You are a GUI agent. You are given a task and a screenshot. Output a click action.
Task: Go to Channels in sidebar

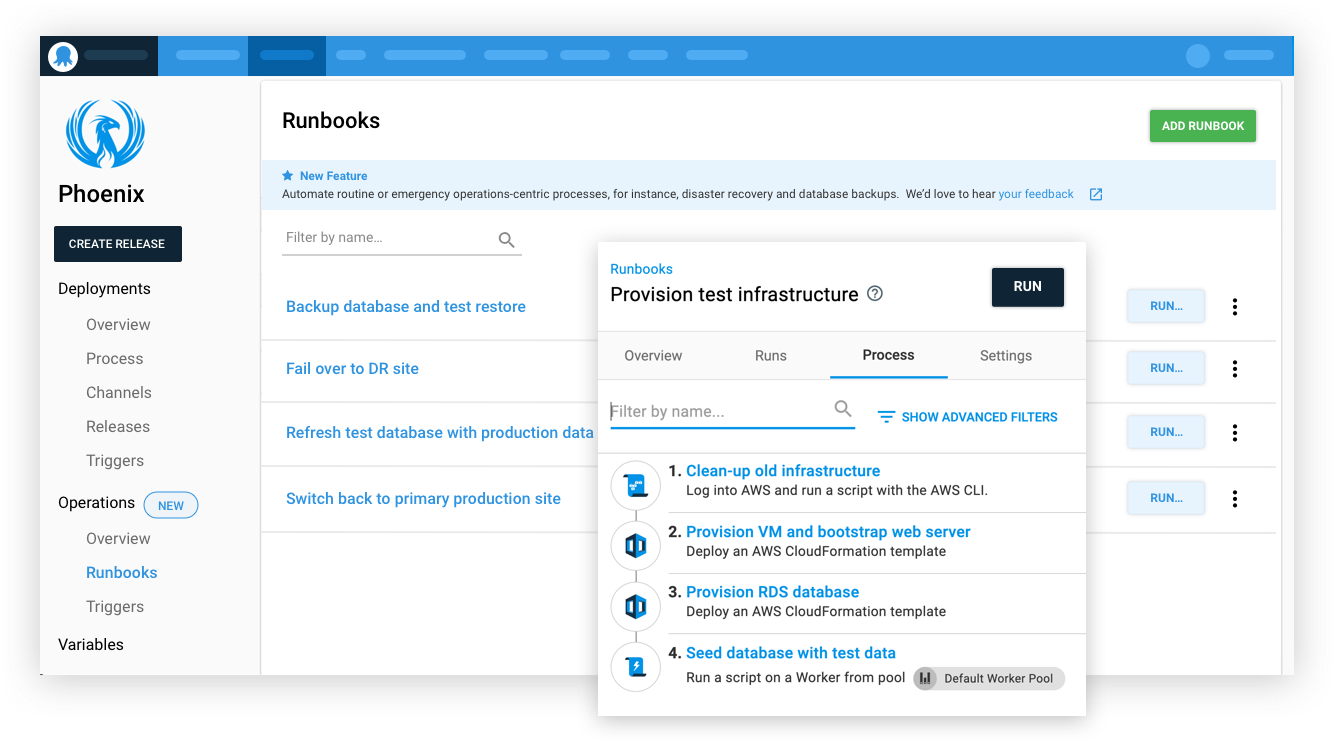tap(119, 393)
